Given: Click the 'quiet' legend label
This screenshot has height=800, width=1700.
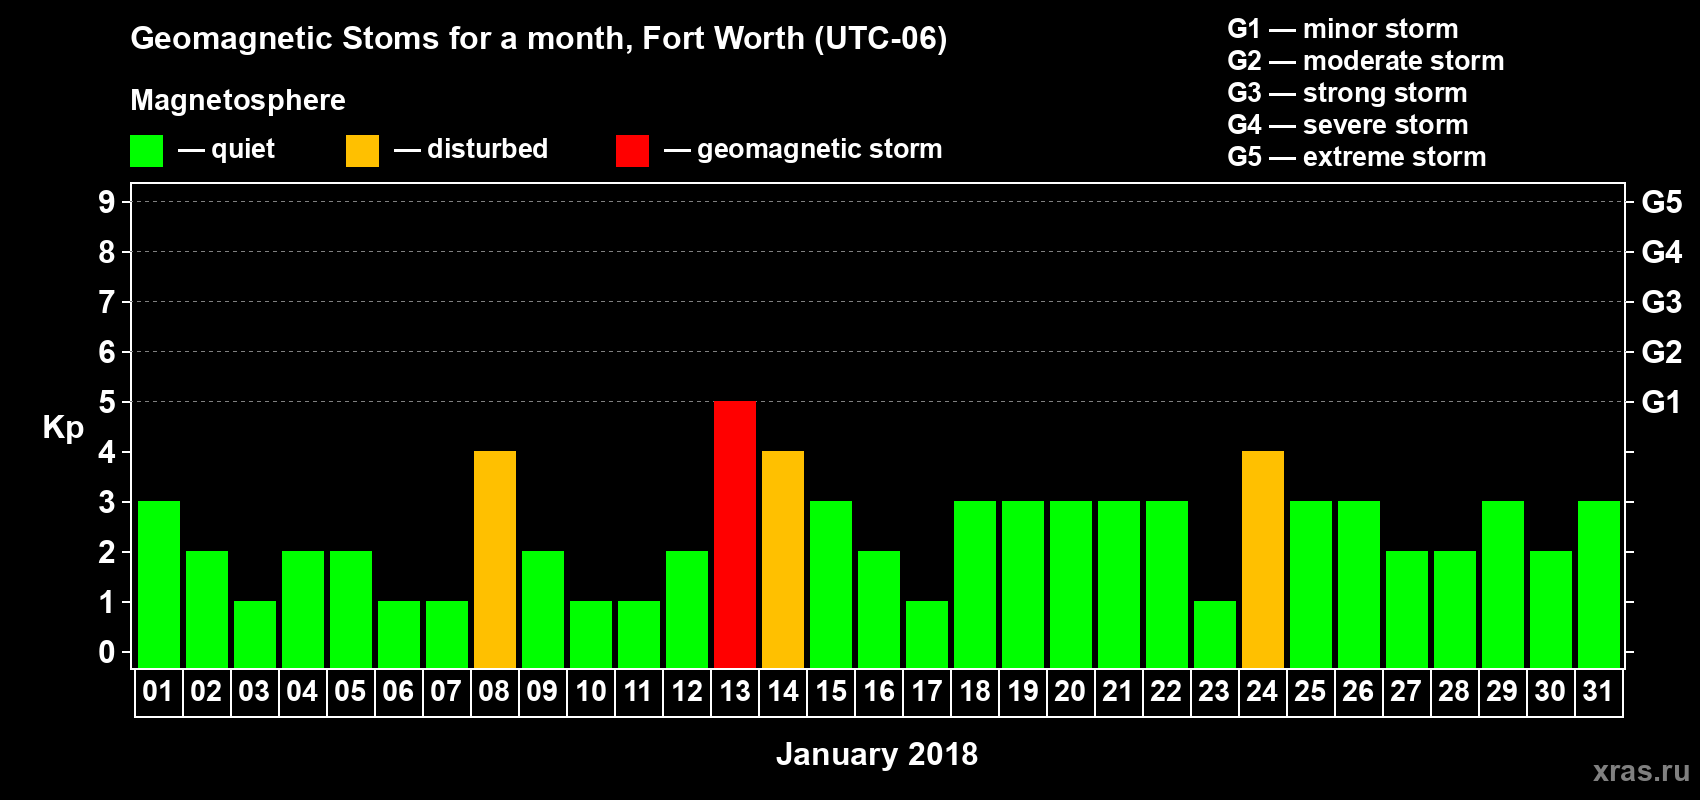Looking at the screenshot, I should point(243,149).
